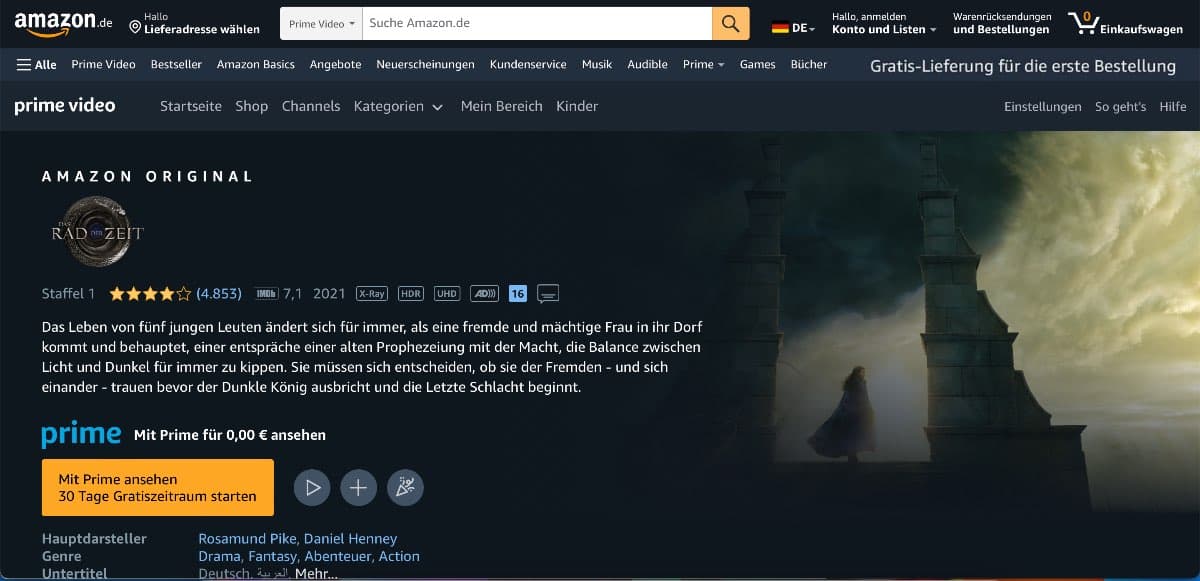Screen dimensions: 1200x581
Task: Click the Angebote nav link
Action: pyautogui.click(x=335, y=64)
